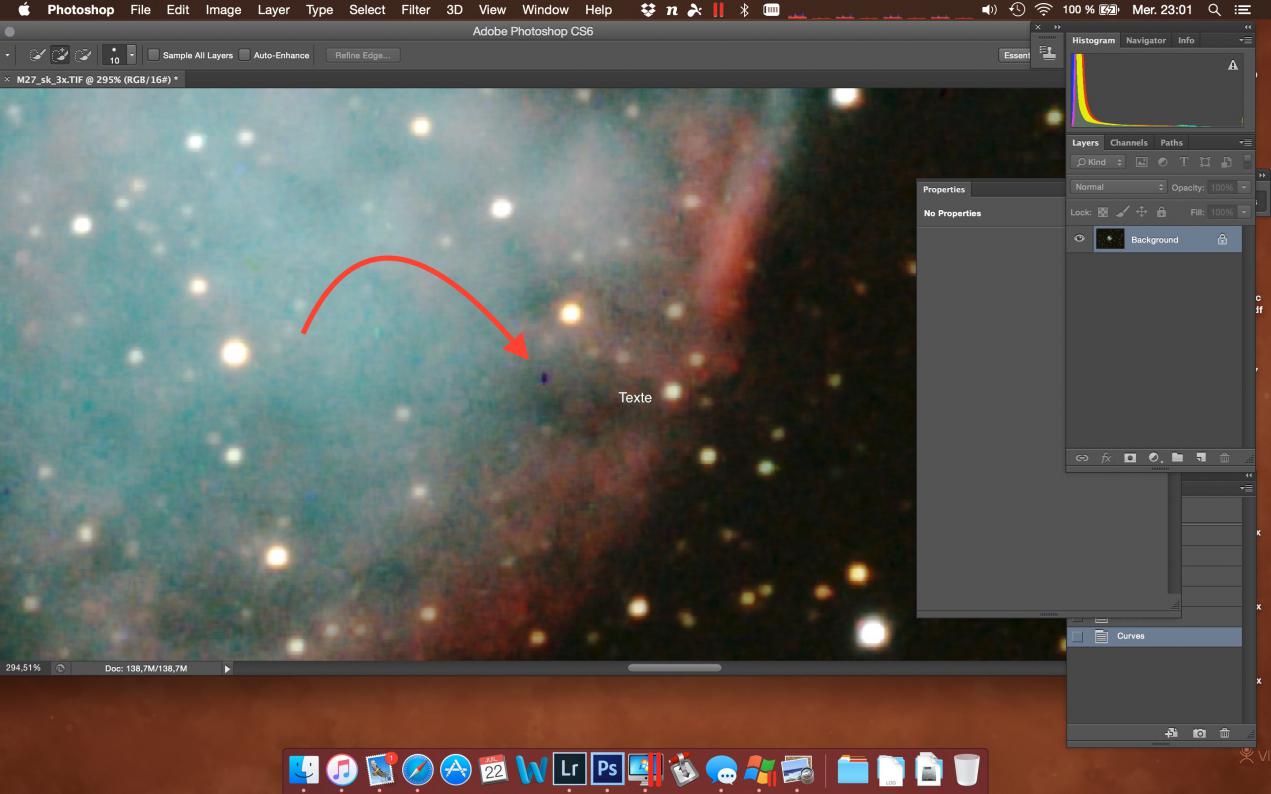Switch to the Navigator tab
Screen dimensions: 1271x794
(1145, 40)
